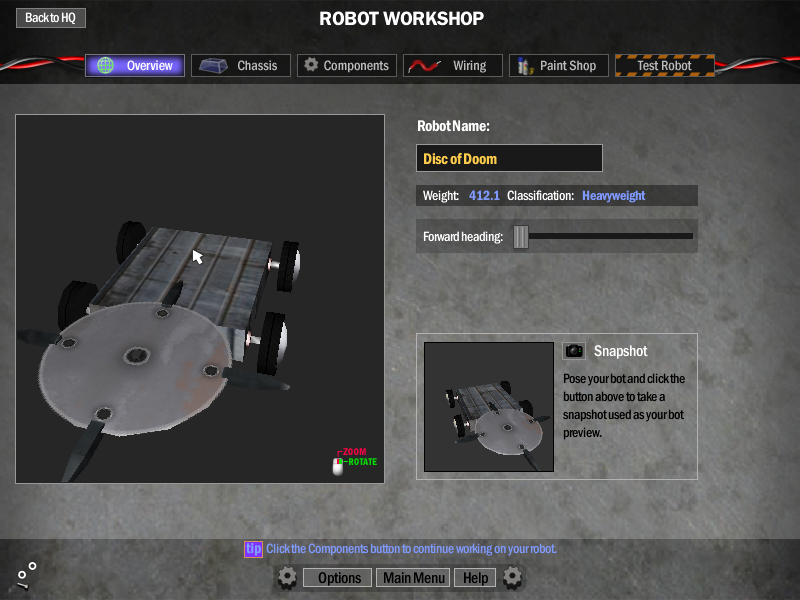Viewport: 800px width, 600px height.
Task: Click the mouse zoom/rotate hint icon
Action: (x=338, y=465)
